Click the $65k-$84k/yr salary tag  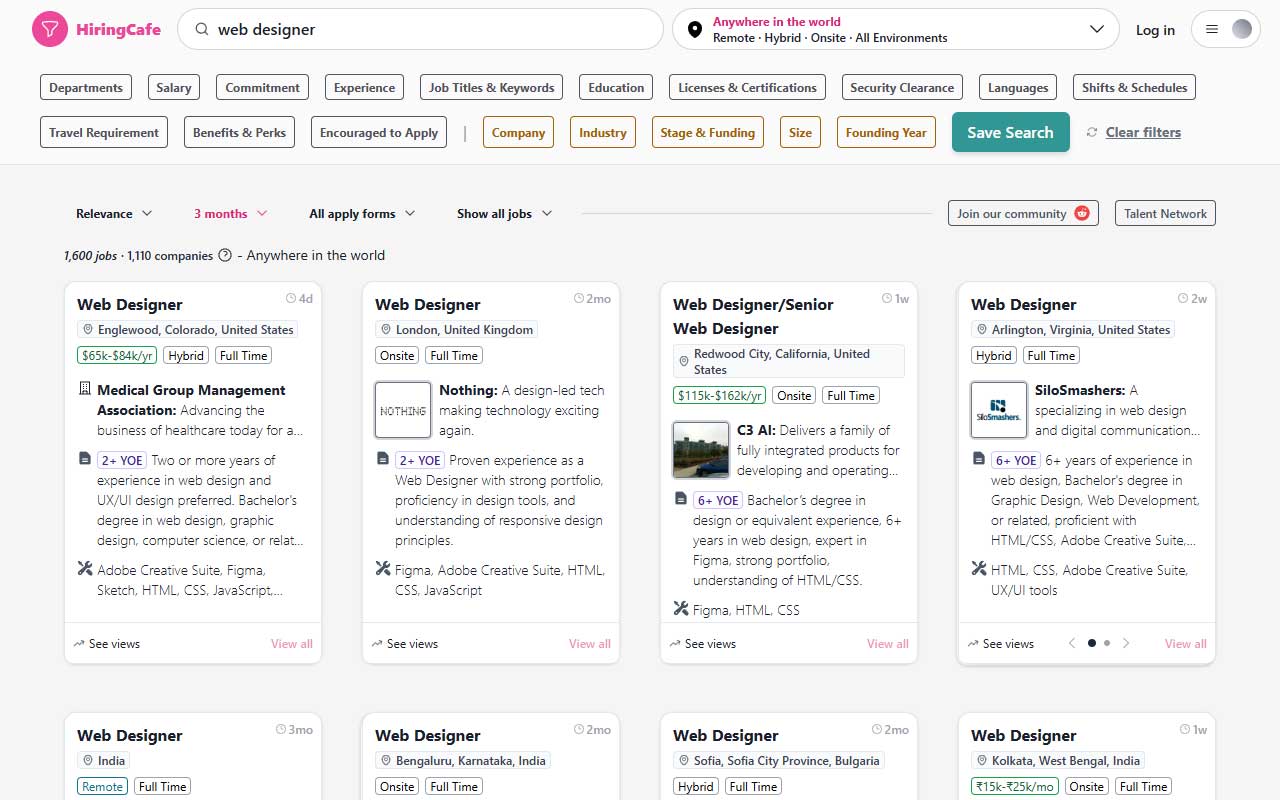(117, 355)
